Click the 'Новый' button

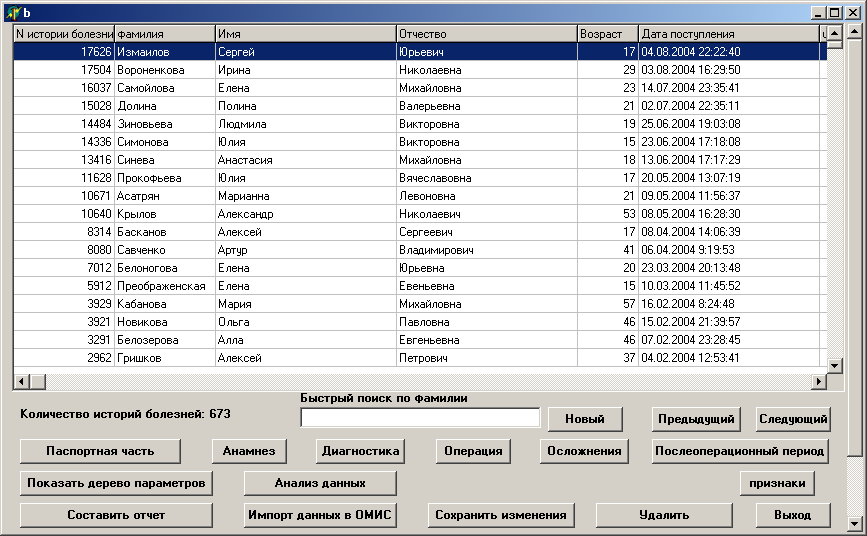[x=585, y=419]
